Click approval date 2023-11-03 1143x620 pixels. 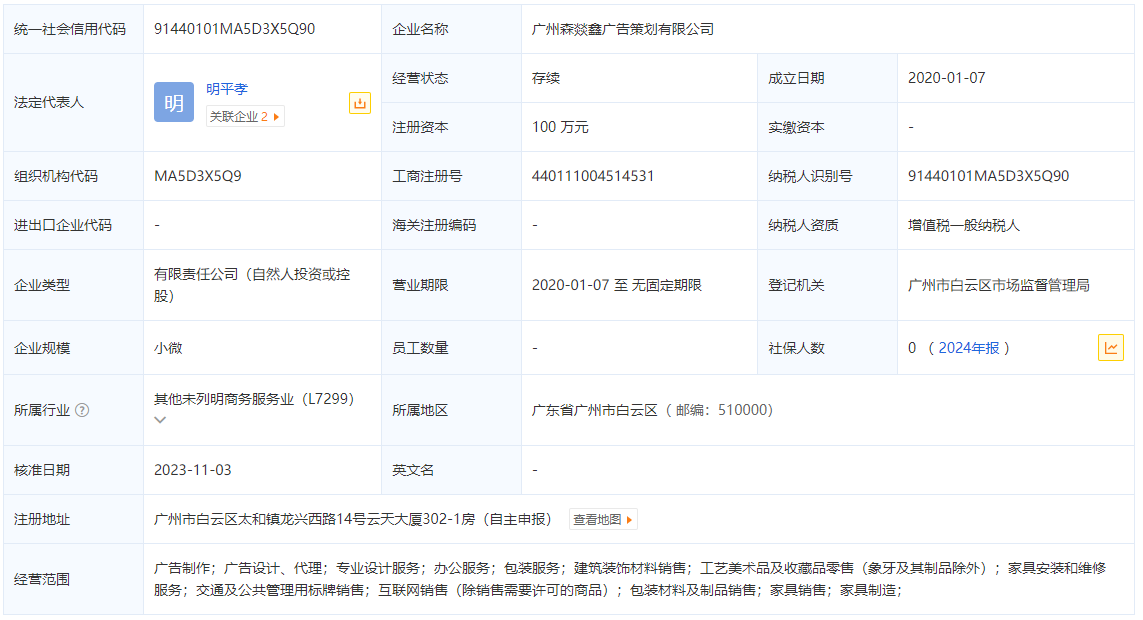(192, 470)
